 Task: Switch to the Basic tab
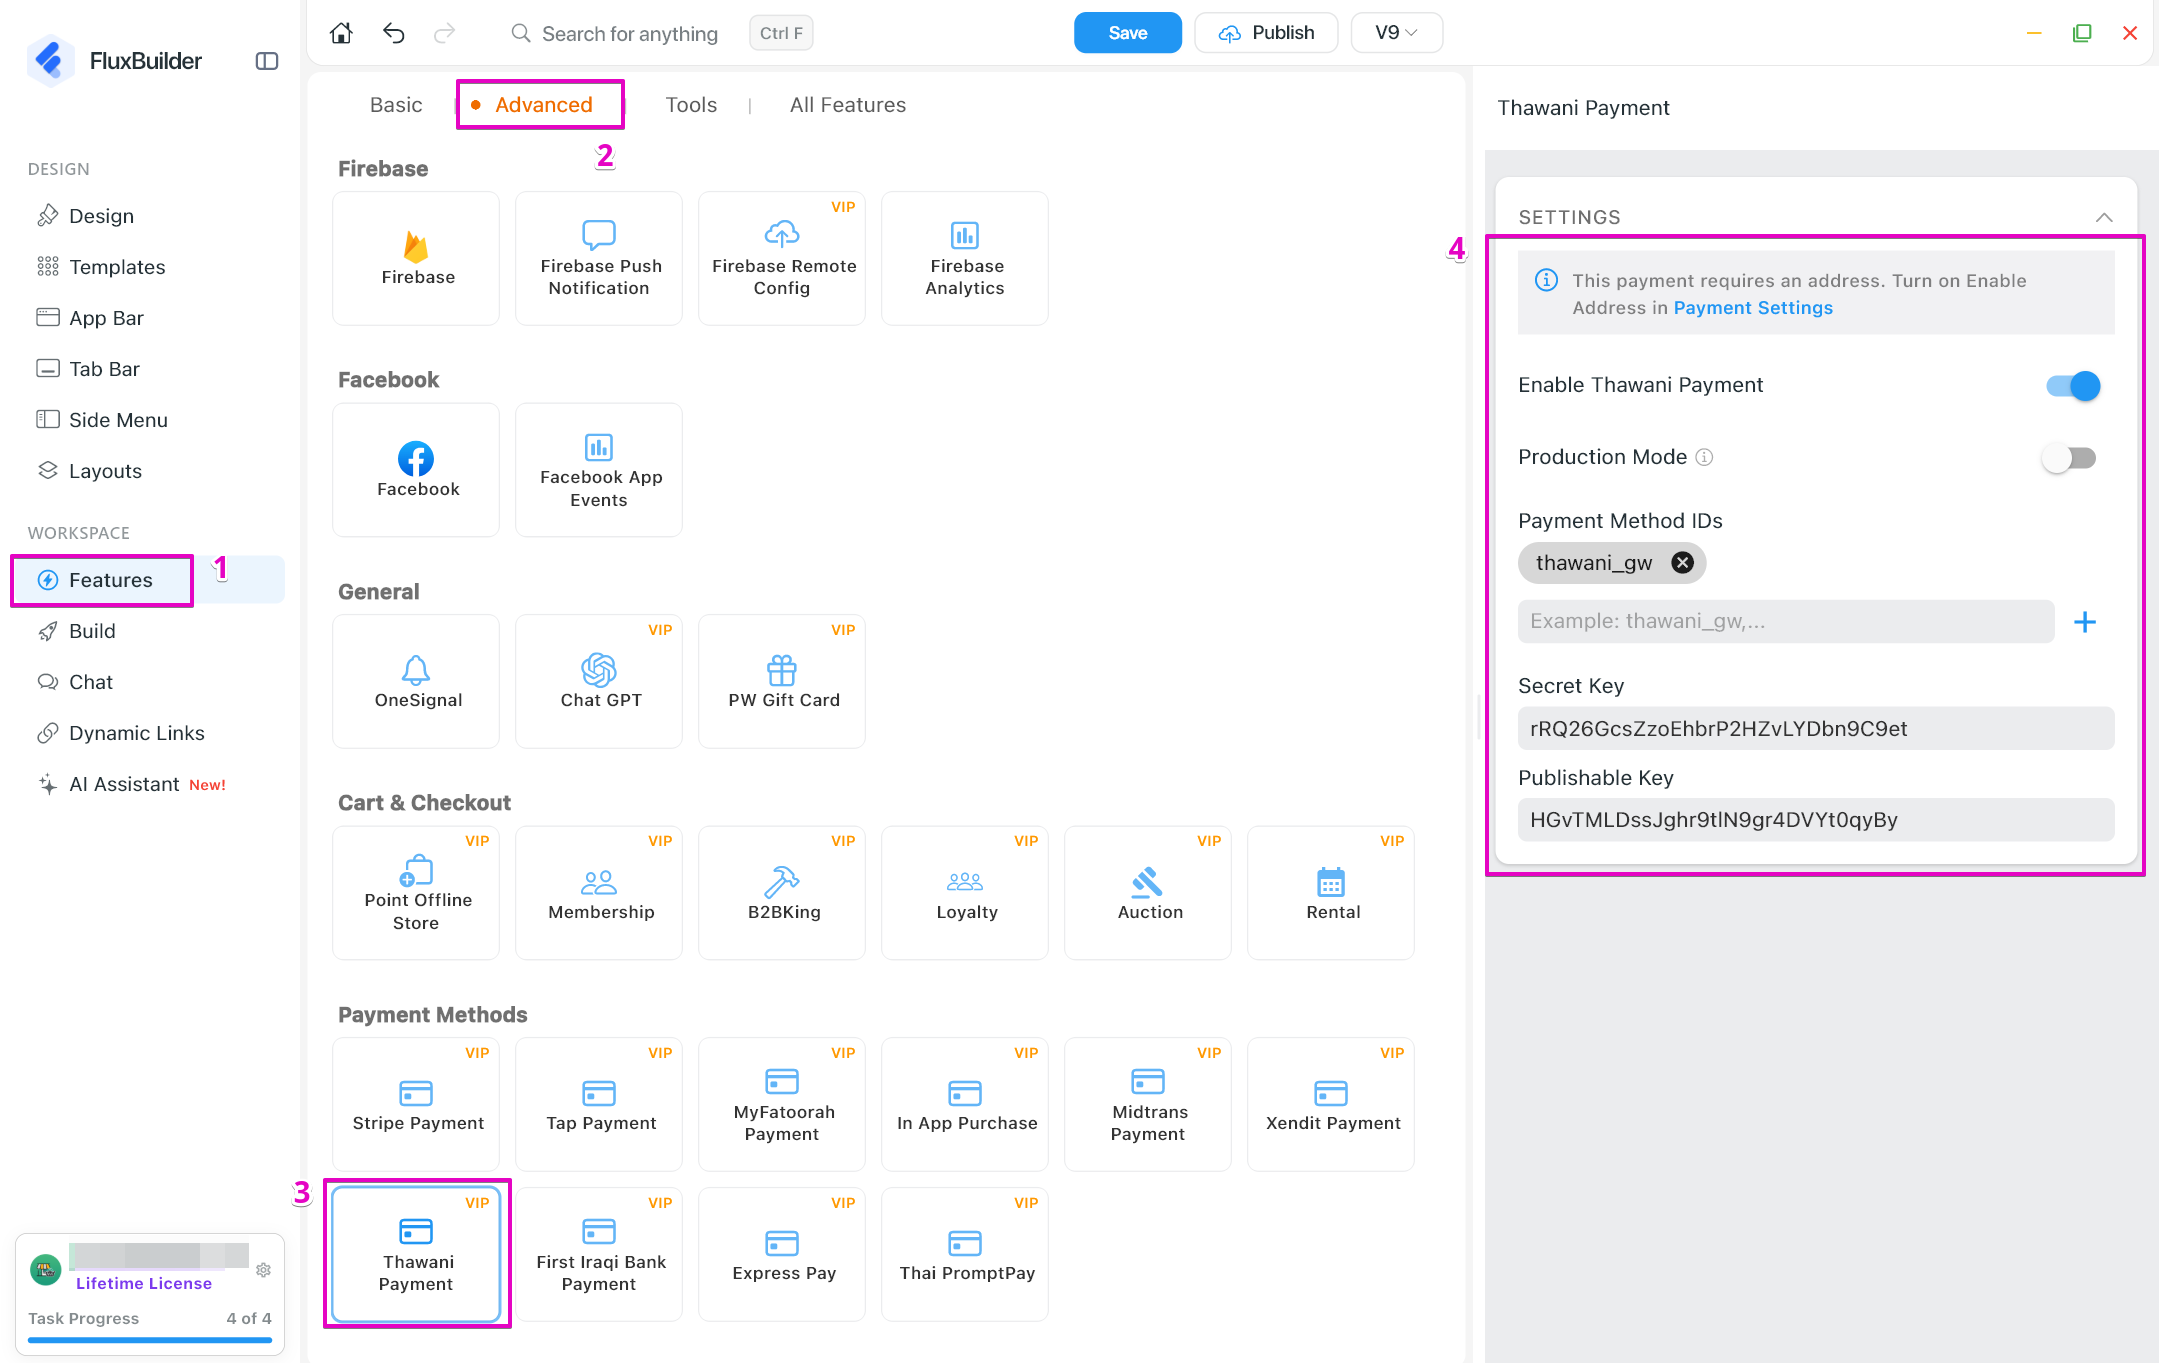click(396, 105)
